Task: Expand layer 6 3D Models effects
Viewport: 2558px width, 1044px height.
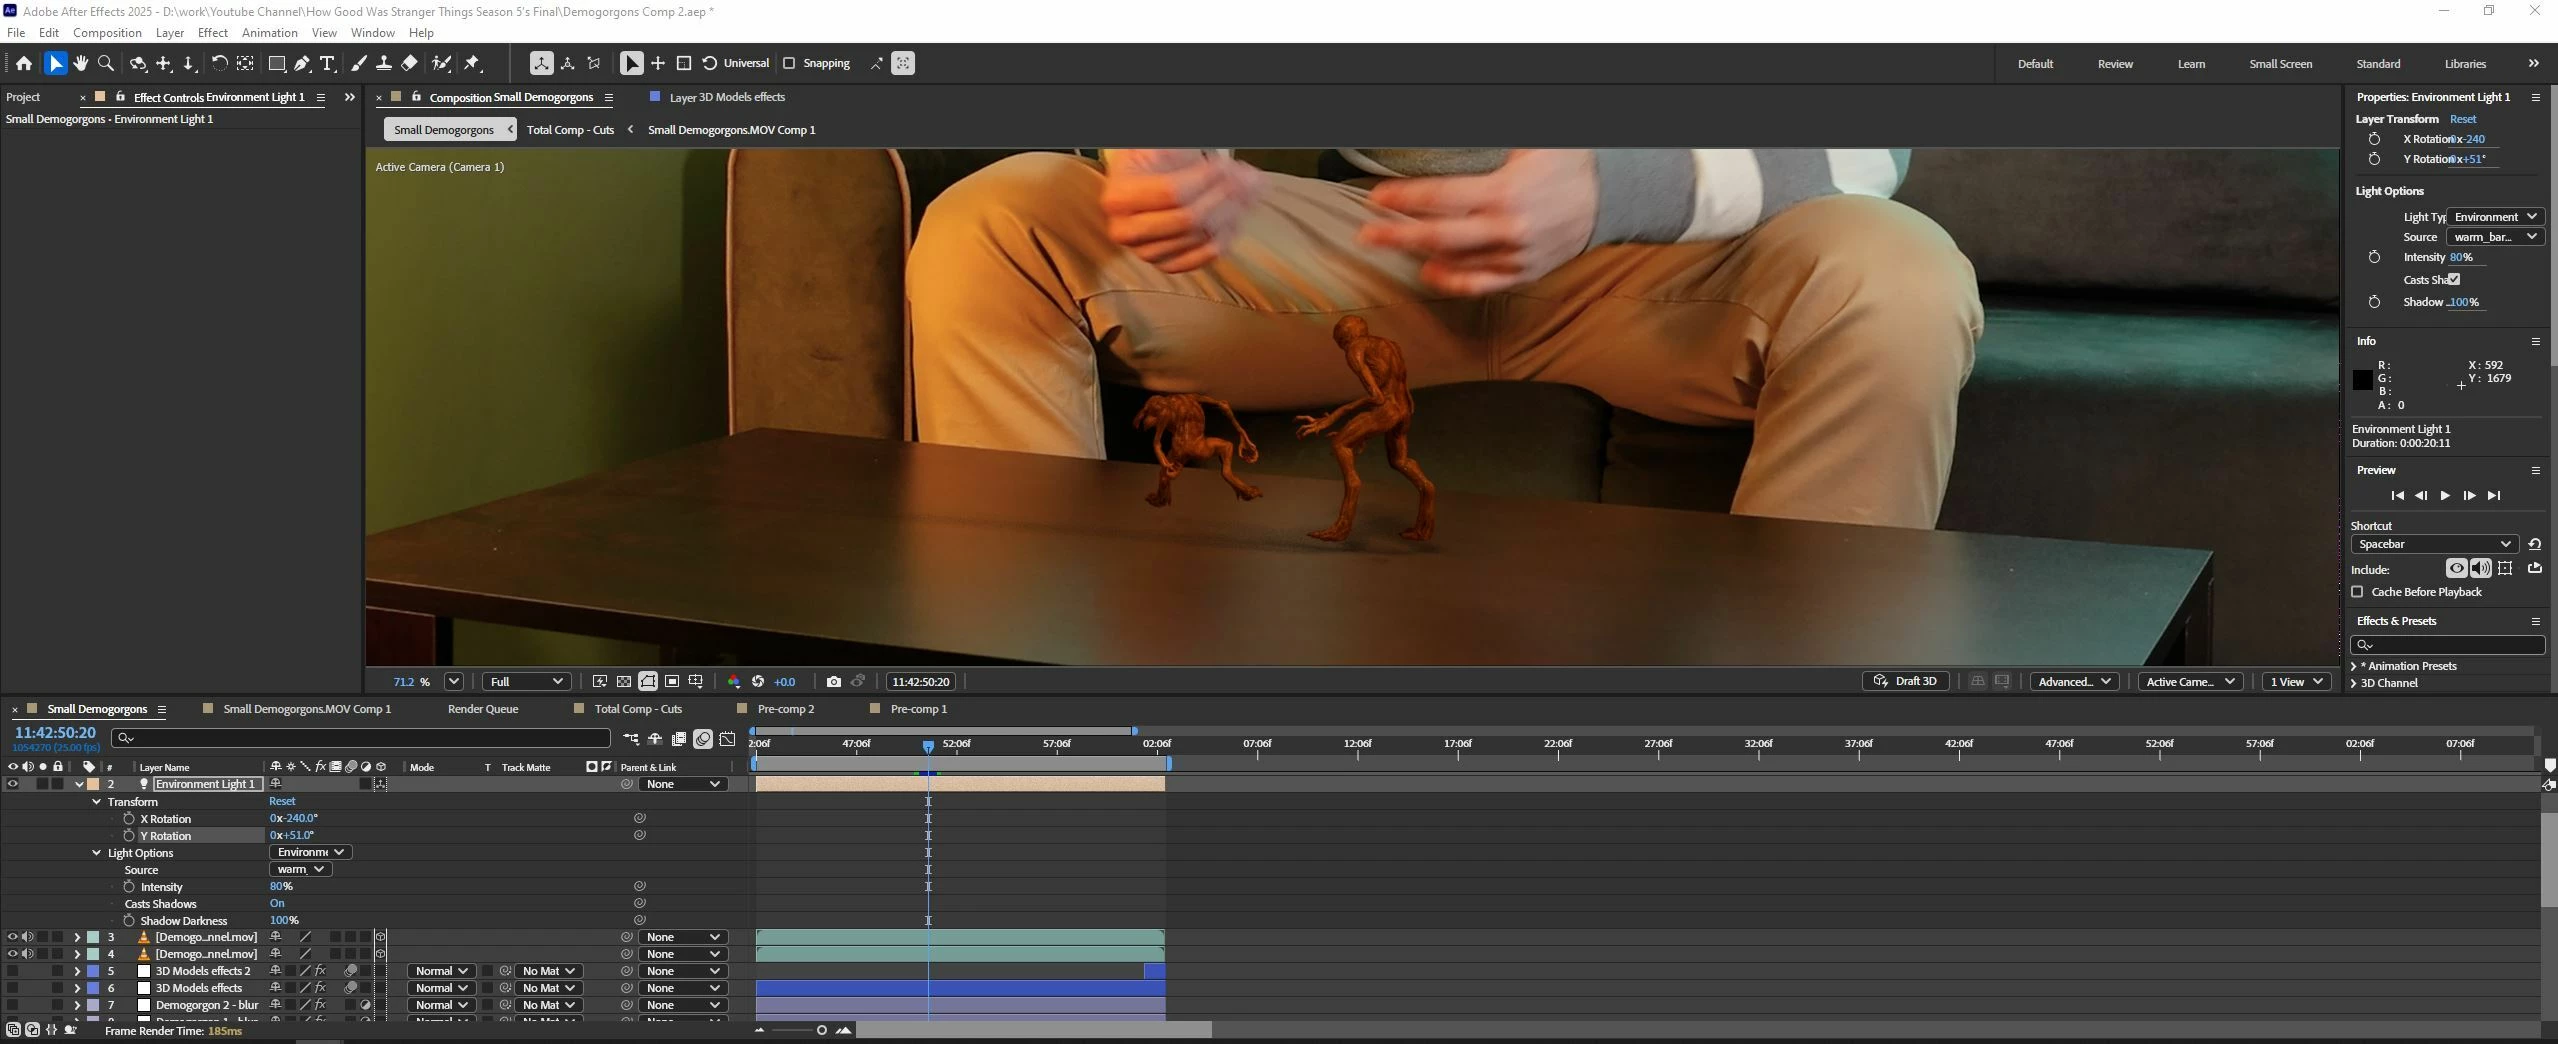Action: click(x=77, y=988)
